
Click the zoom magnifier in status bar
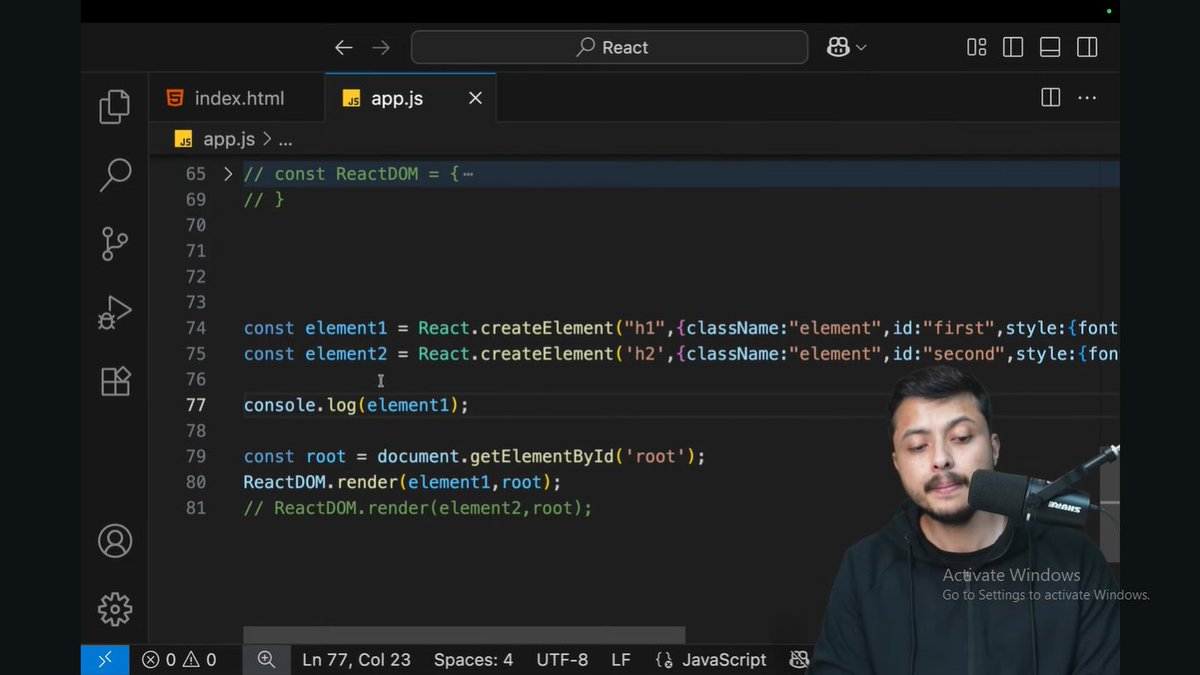pyautogui.click(x=266, y=660)
